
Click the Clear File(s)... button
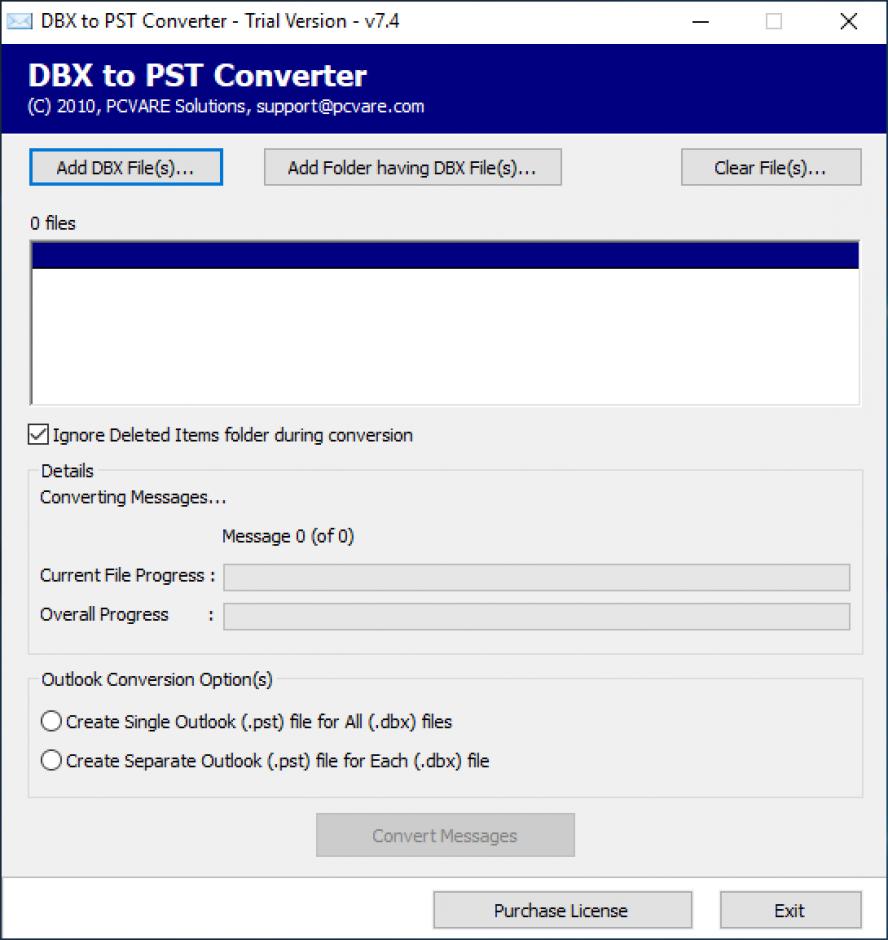(x=770, y=167)
